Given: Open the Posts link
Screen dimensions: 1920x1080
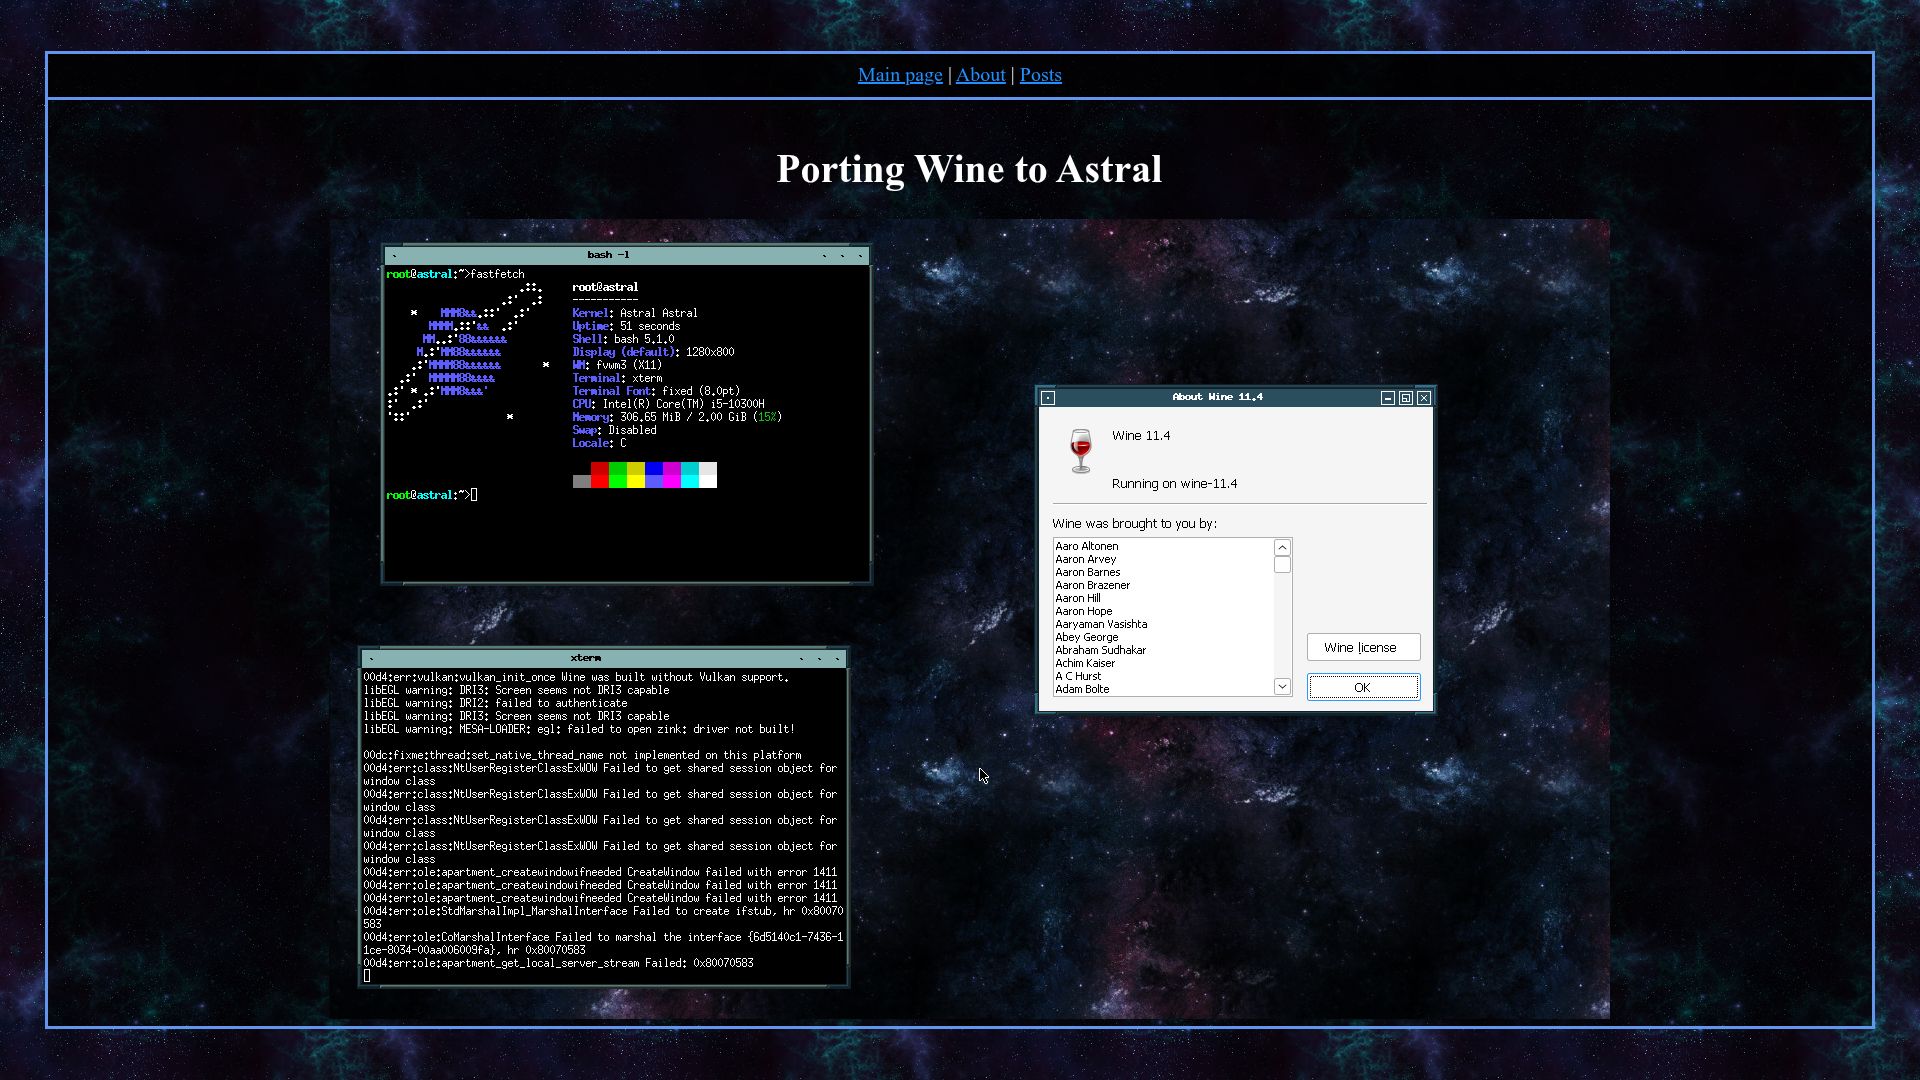Looking at the screenshot, I should (x=1040, y=75).
